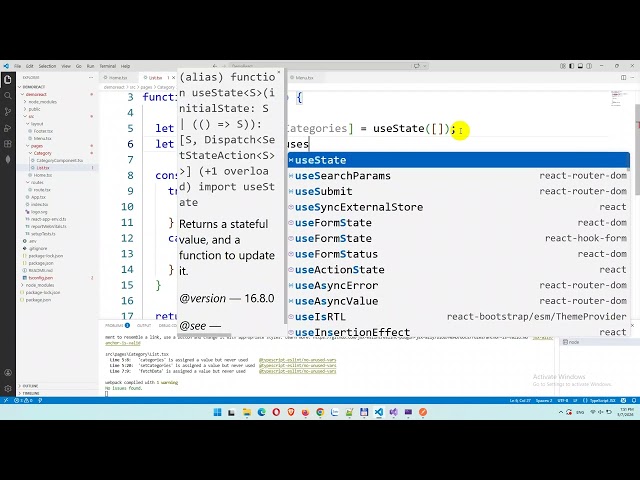Collapse the layout folder in Explorer
Screen dimensions: 640x480
coord(37,124)
